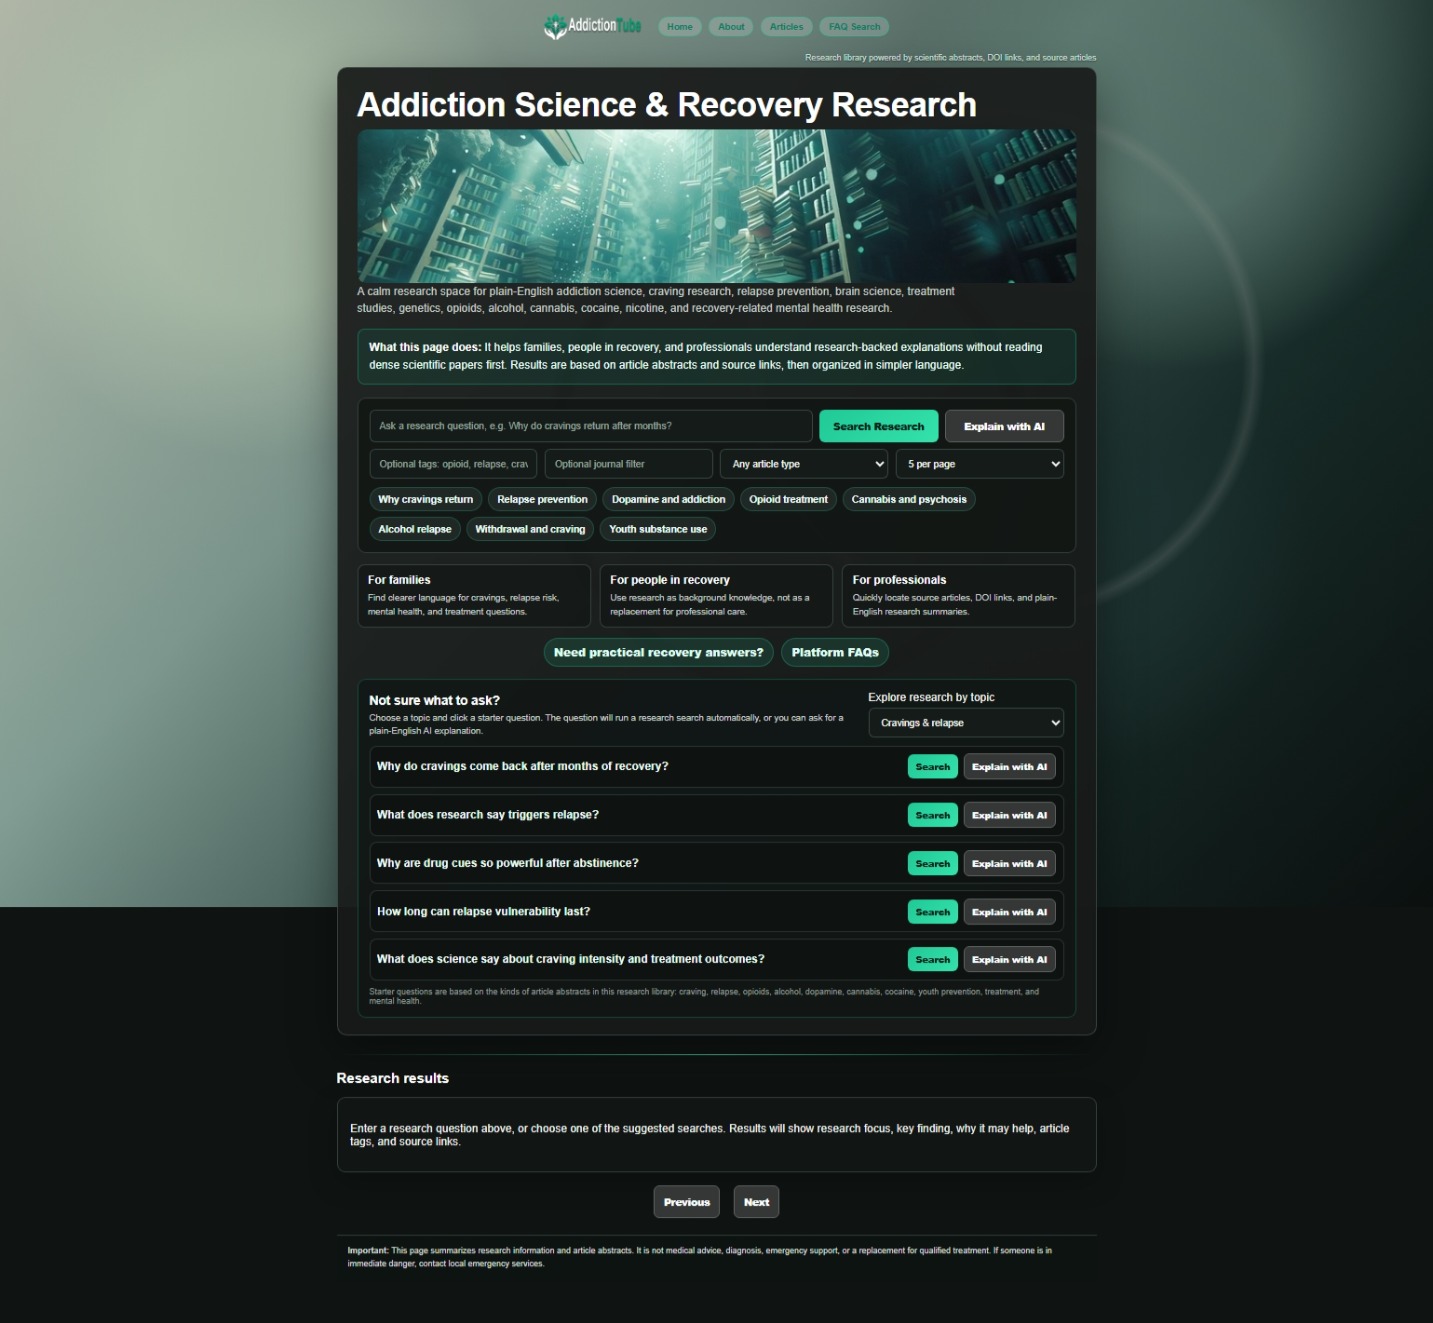Viewport: 1433px width, 1323px height.
Task: Select the Why cravings return chip
Action: (426, 499)
